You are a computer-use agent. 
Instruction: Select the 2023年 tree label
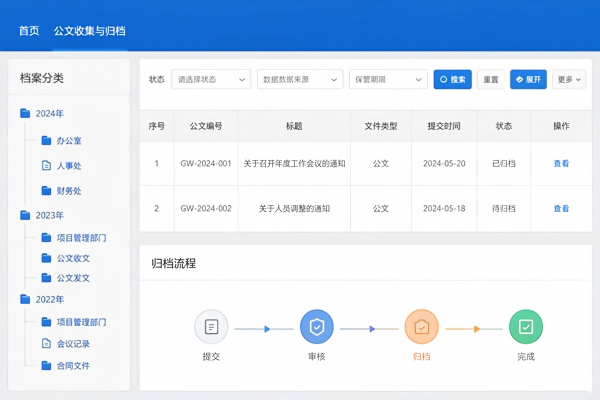click(x=50, y=216)
